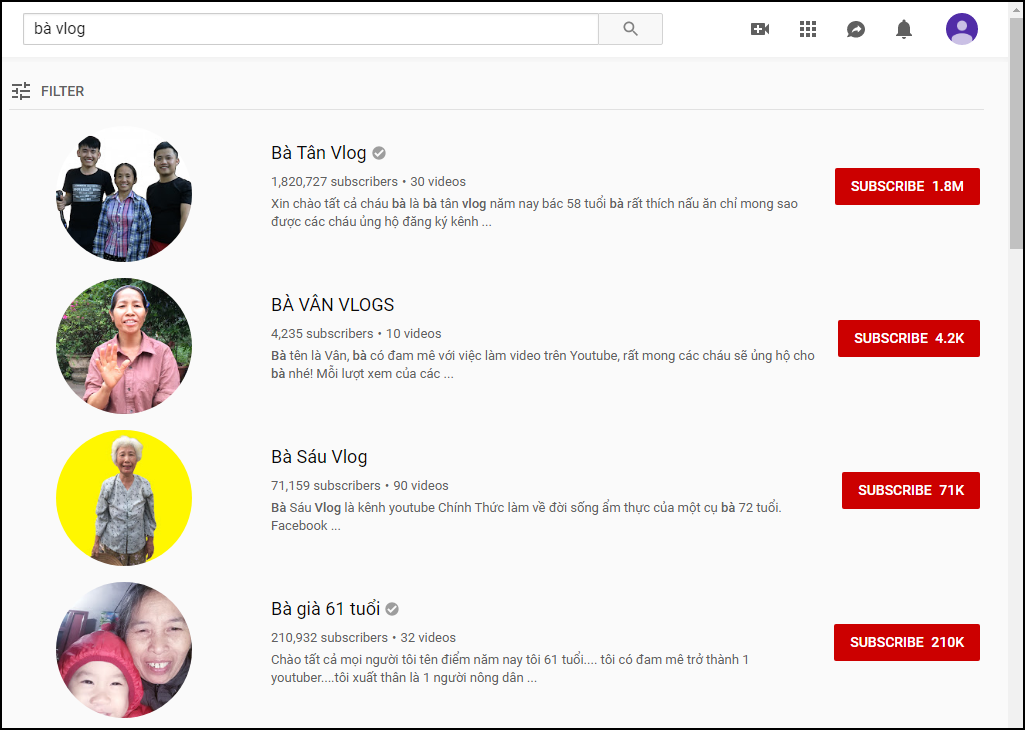
Task: Expand the FILTER options
Action: pyautogui.click(x=48, y=91)
